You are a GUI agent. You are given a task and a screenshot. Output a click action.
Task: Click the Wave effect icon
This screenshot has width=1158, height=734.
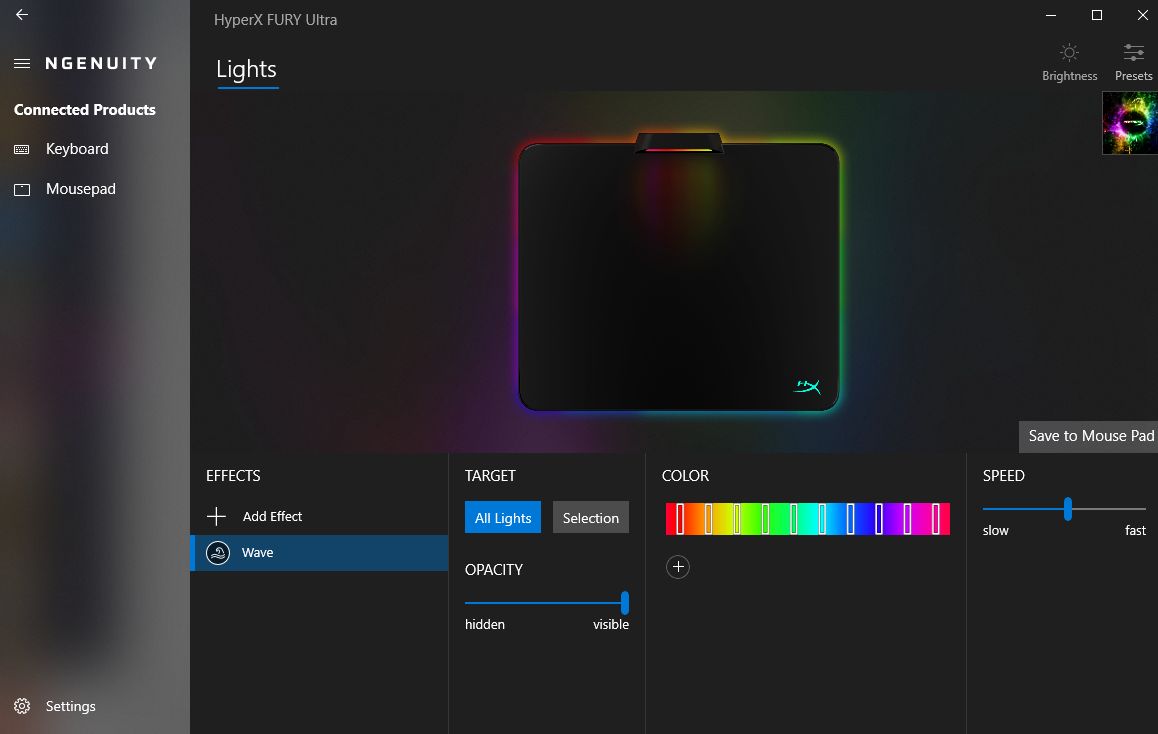tap(218, 552)
